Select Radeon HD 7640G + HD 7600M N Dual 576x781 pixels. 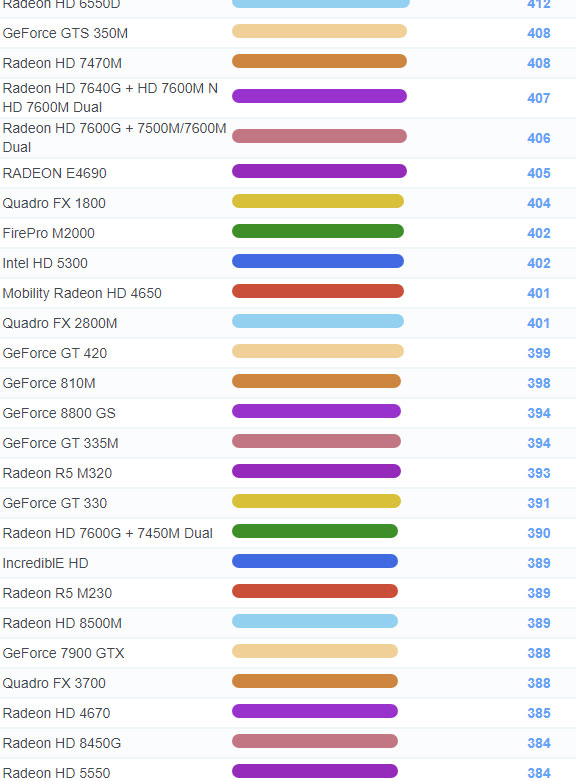pos(110,98)
